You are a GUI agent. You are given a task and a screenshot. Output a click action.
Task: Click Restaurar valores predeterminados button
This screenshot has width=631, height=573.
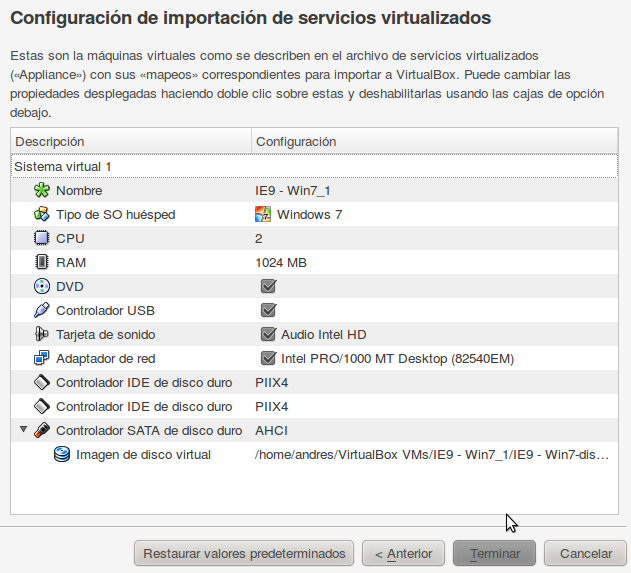click(x=244, y=553)
